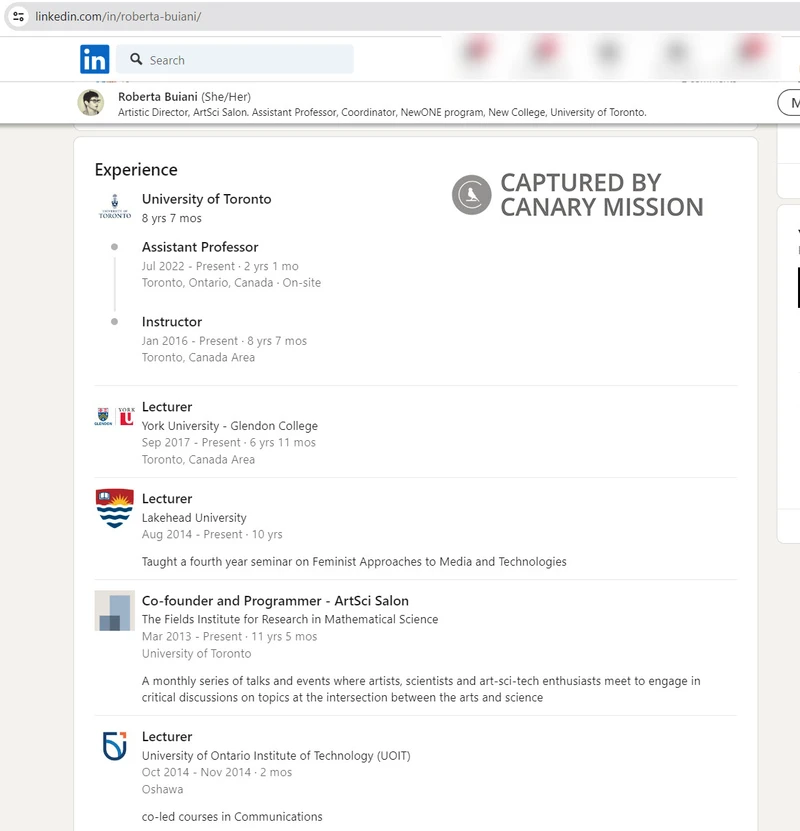
Task: Open the Ontario Institute of Technology logo
Action: click(x=114, y=746)
